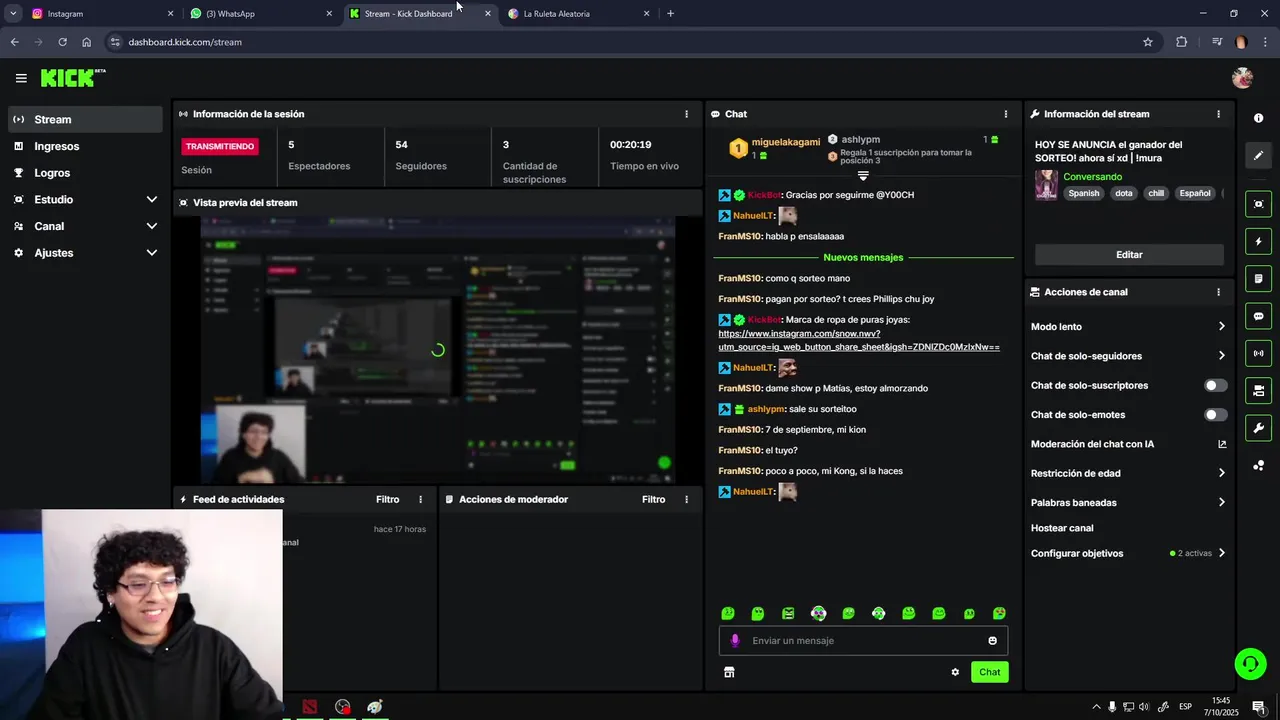Open Restricción de edad settings arrow
This screenshot has height=720, width=1280.
coord(1221,473)
